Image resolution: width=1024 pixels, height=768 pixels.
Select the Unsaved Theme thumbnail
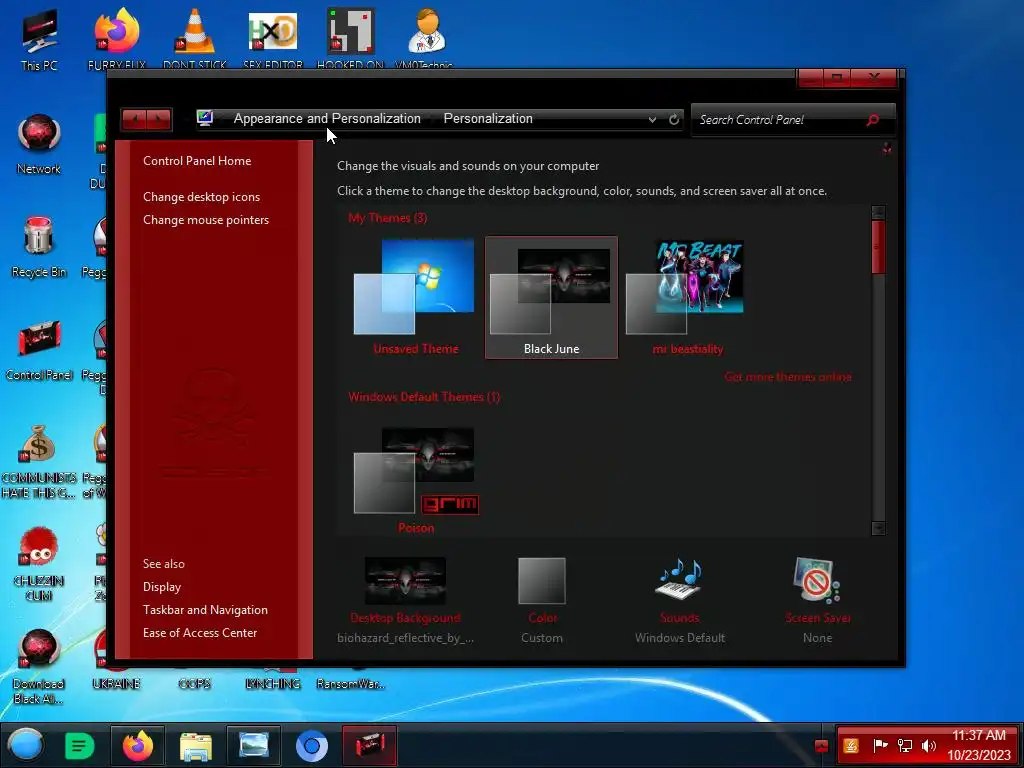(415, 297)
